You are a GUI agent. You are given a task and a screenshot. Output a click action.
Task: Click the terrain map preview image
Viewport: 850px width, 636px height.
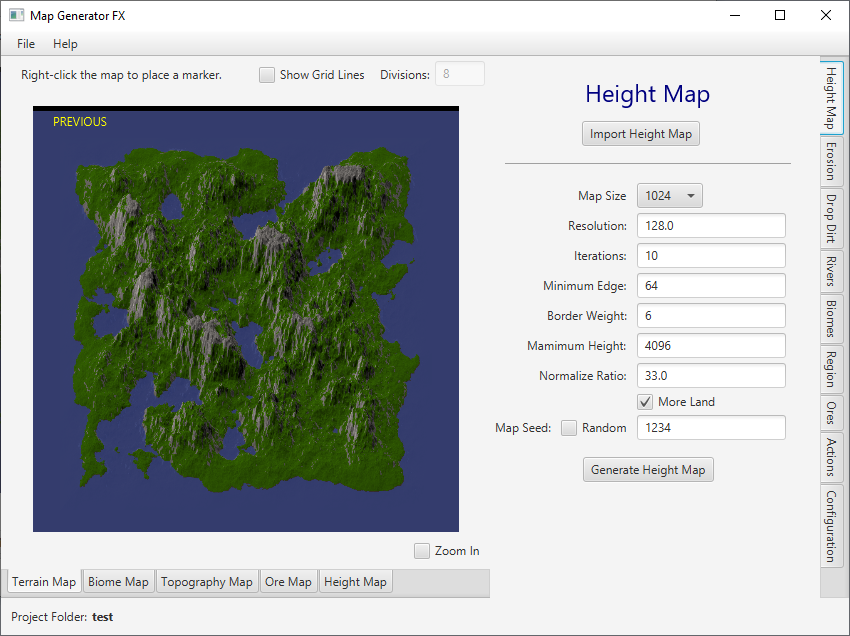coord(246,320)
